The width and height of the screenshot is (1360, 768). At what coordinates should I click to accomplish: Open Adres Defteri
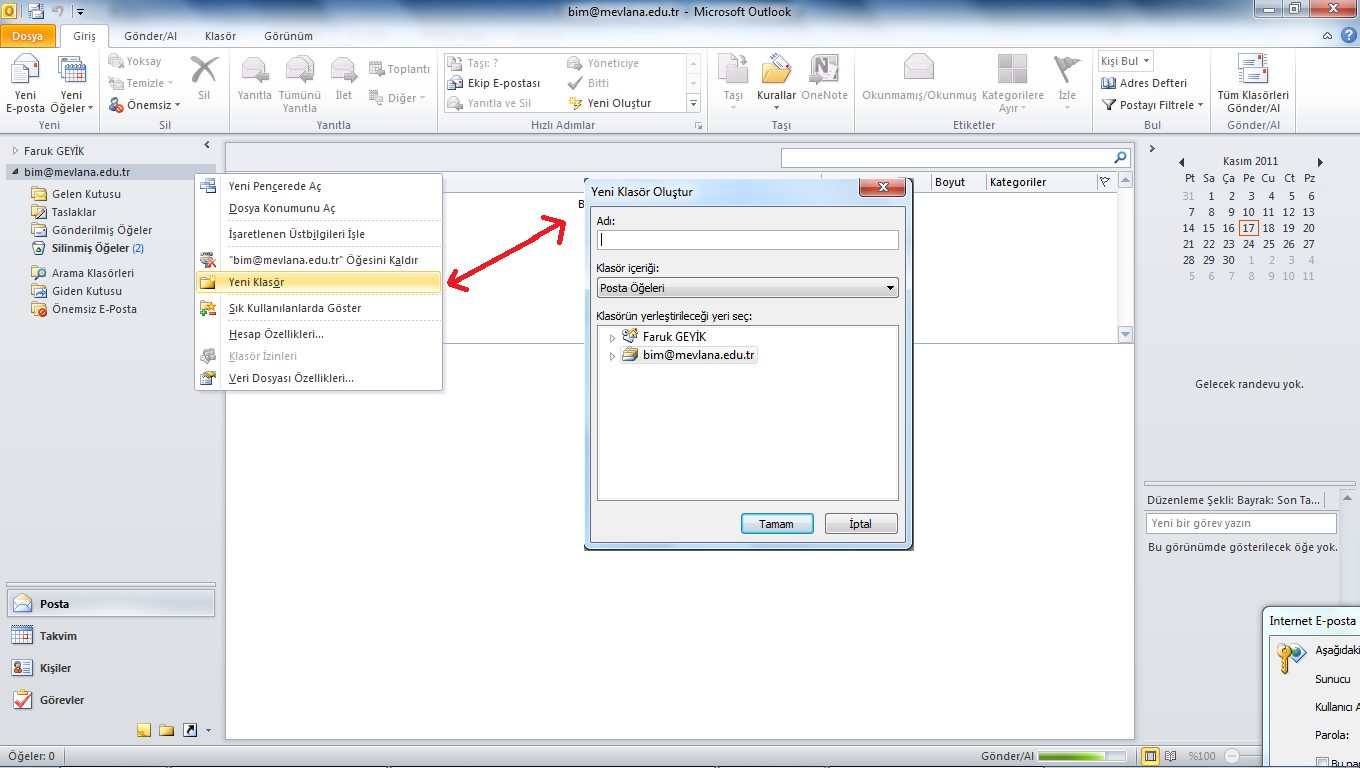click(x=1145, y=83)
